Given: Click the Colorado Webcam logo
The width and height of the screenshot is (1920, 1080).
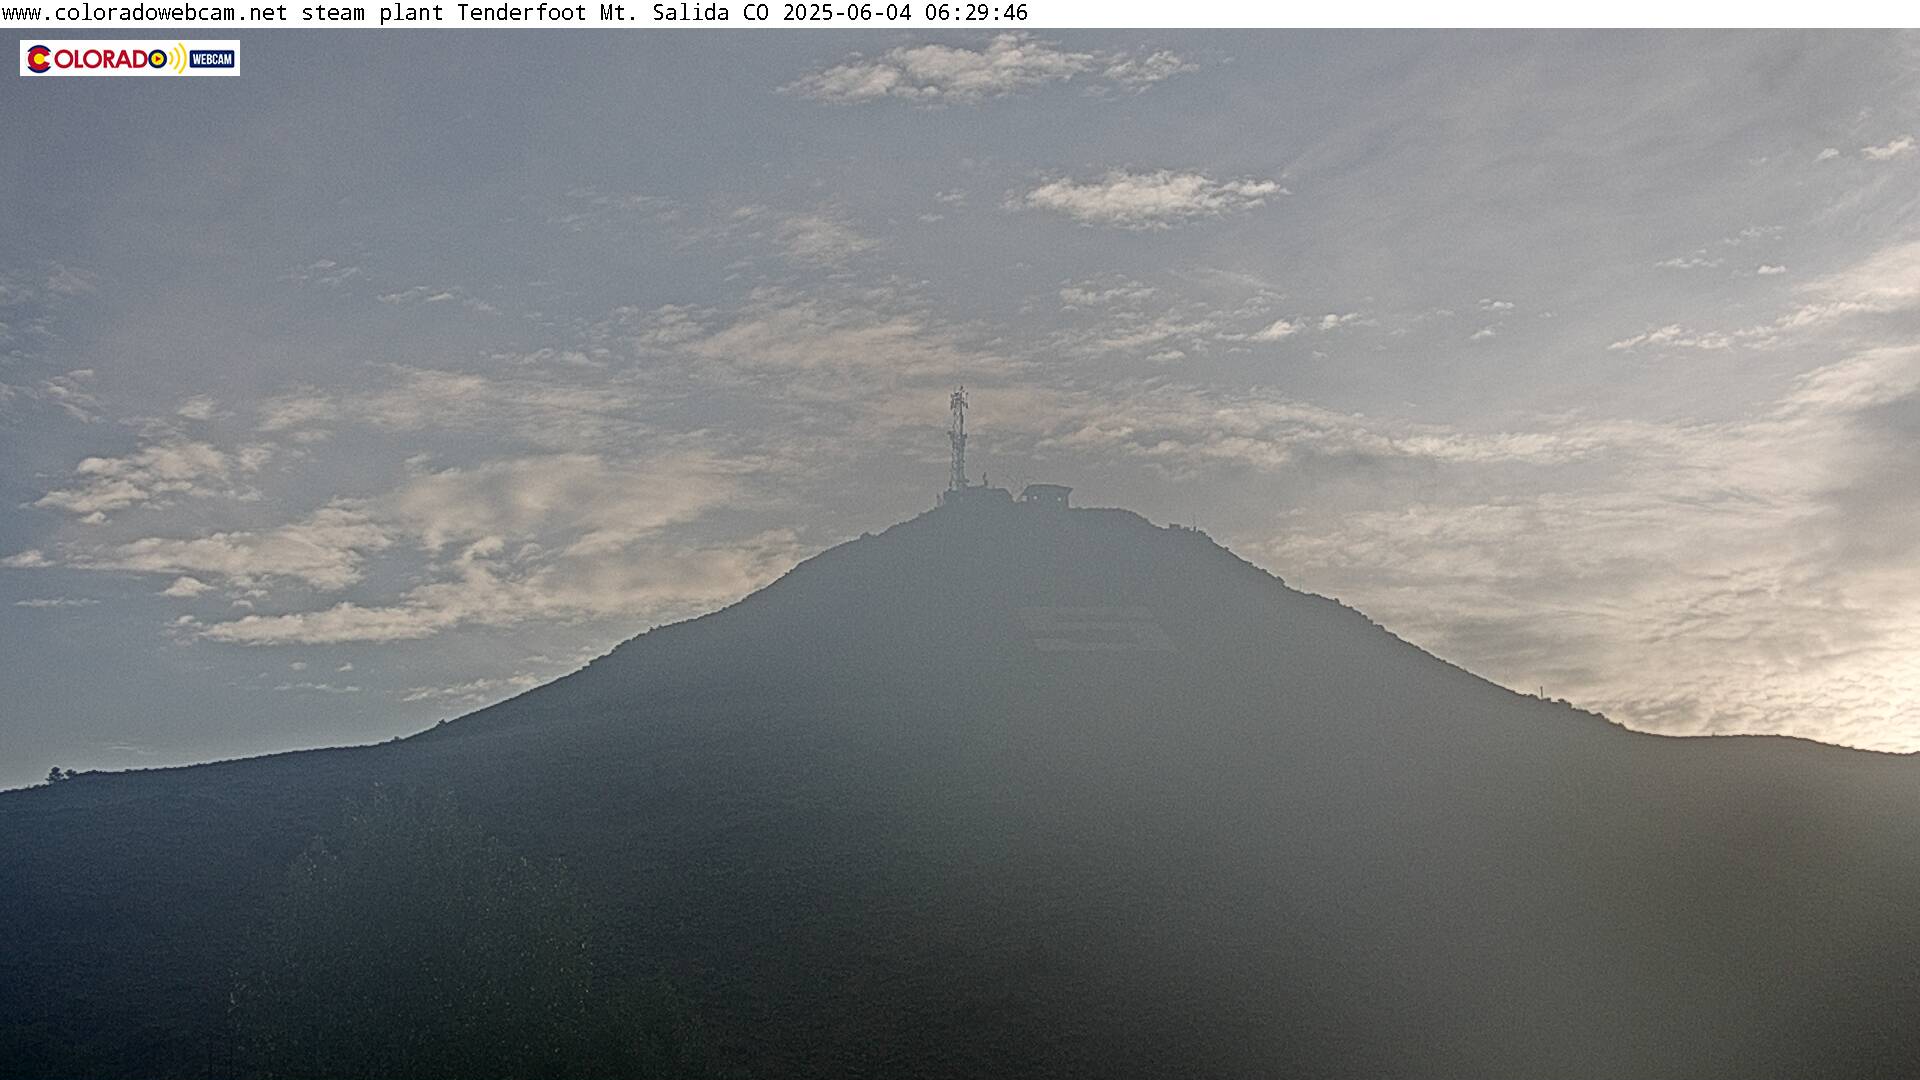Looking at the screenshot, I should [130, 58].
